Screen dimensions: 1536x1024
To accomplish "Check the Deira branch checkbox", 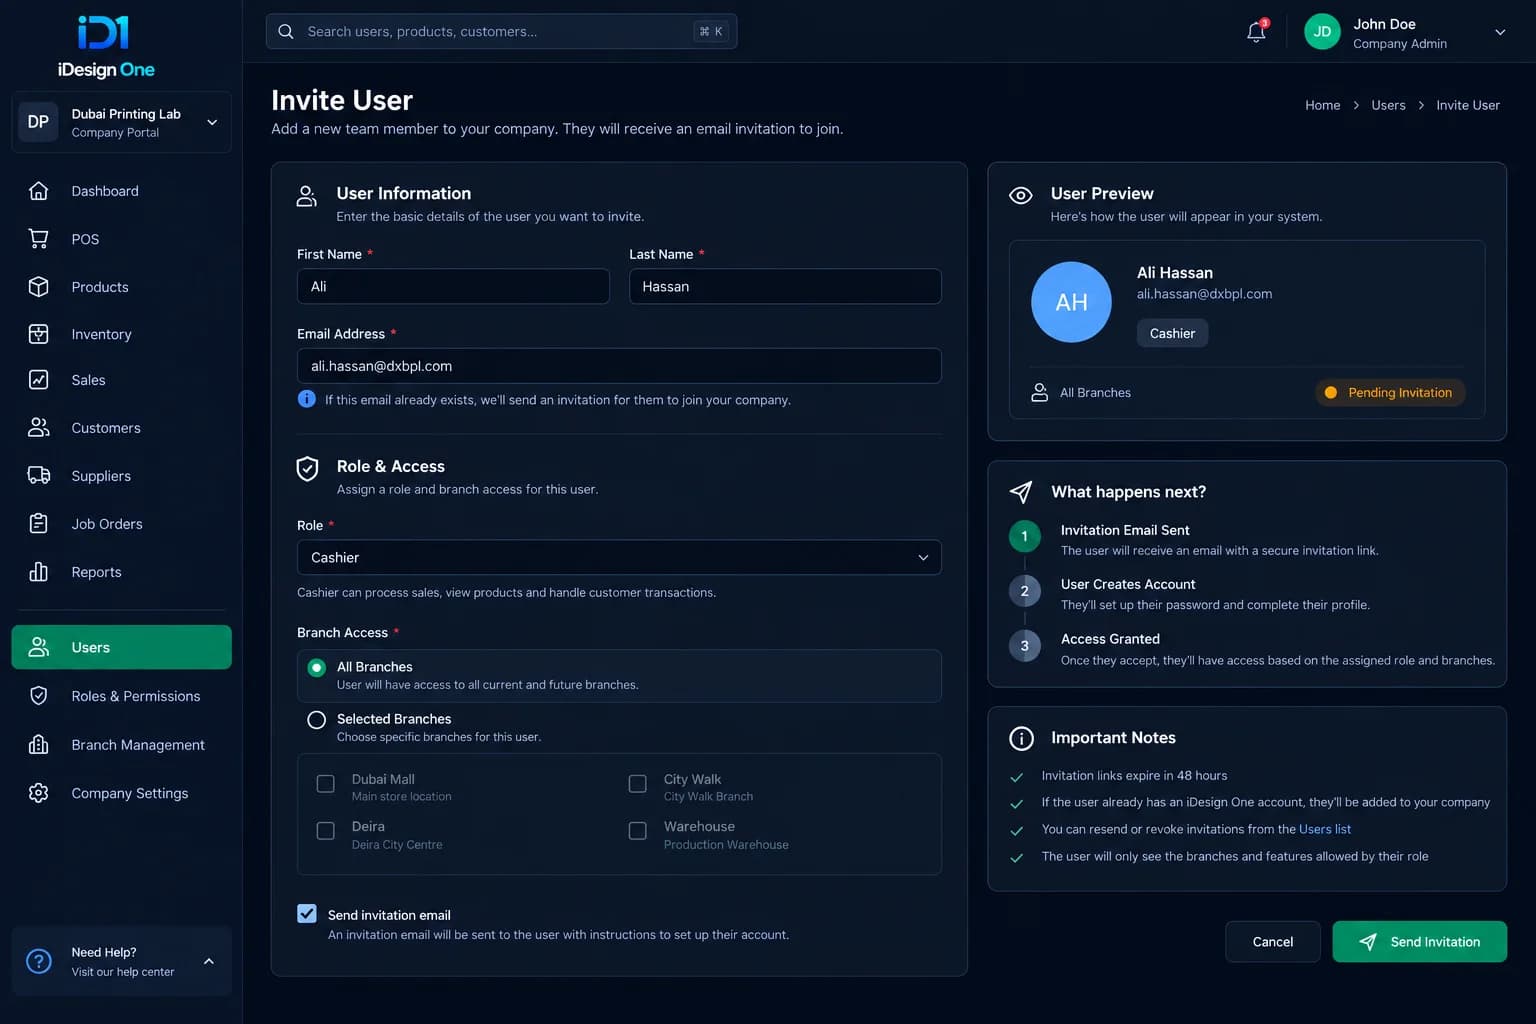I will 326,831.
